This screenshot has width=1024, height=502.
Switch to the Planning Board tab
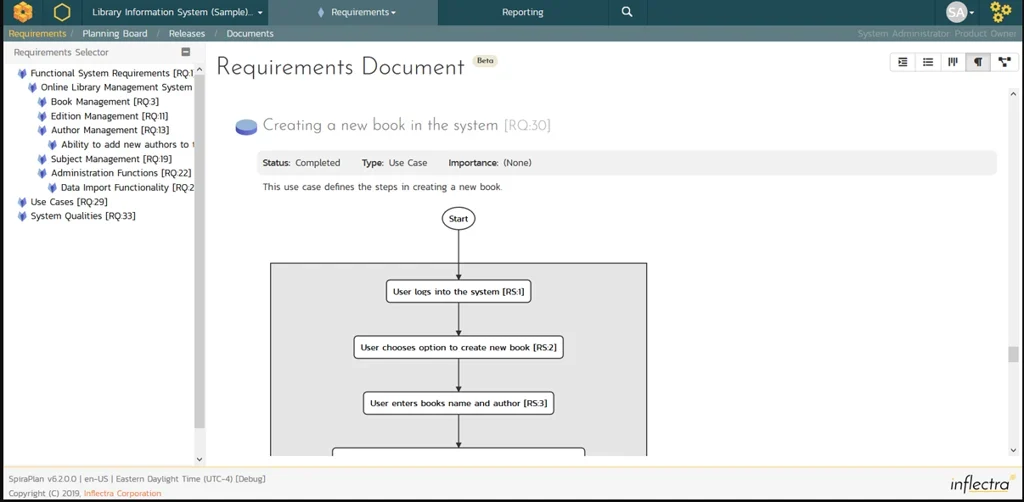[115, 33]
